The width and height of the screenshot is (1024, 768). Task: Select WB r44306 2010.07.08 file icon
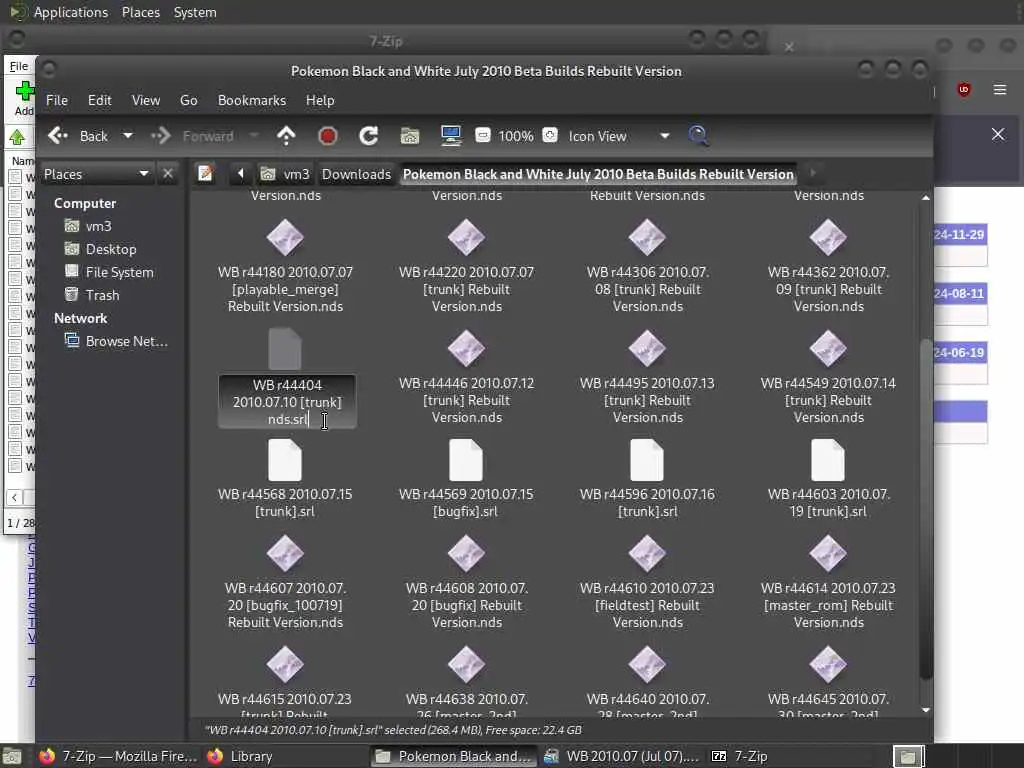coord(647,237)
